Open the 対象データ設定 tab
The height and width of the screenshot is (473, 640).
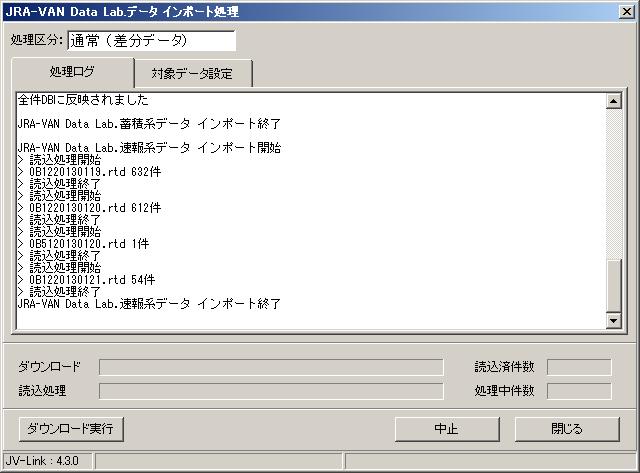pyautogui.click(x=193, y=73)
